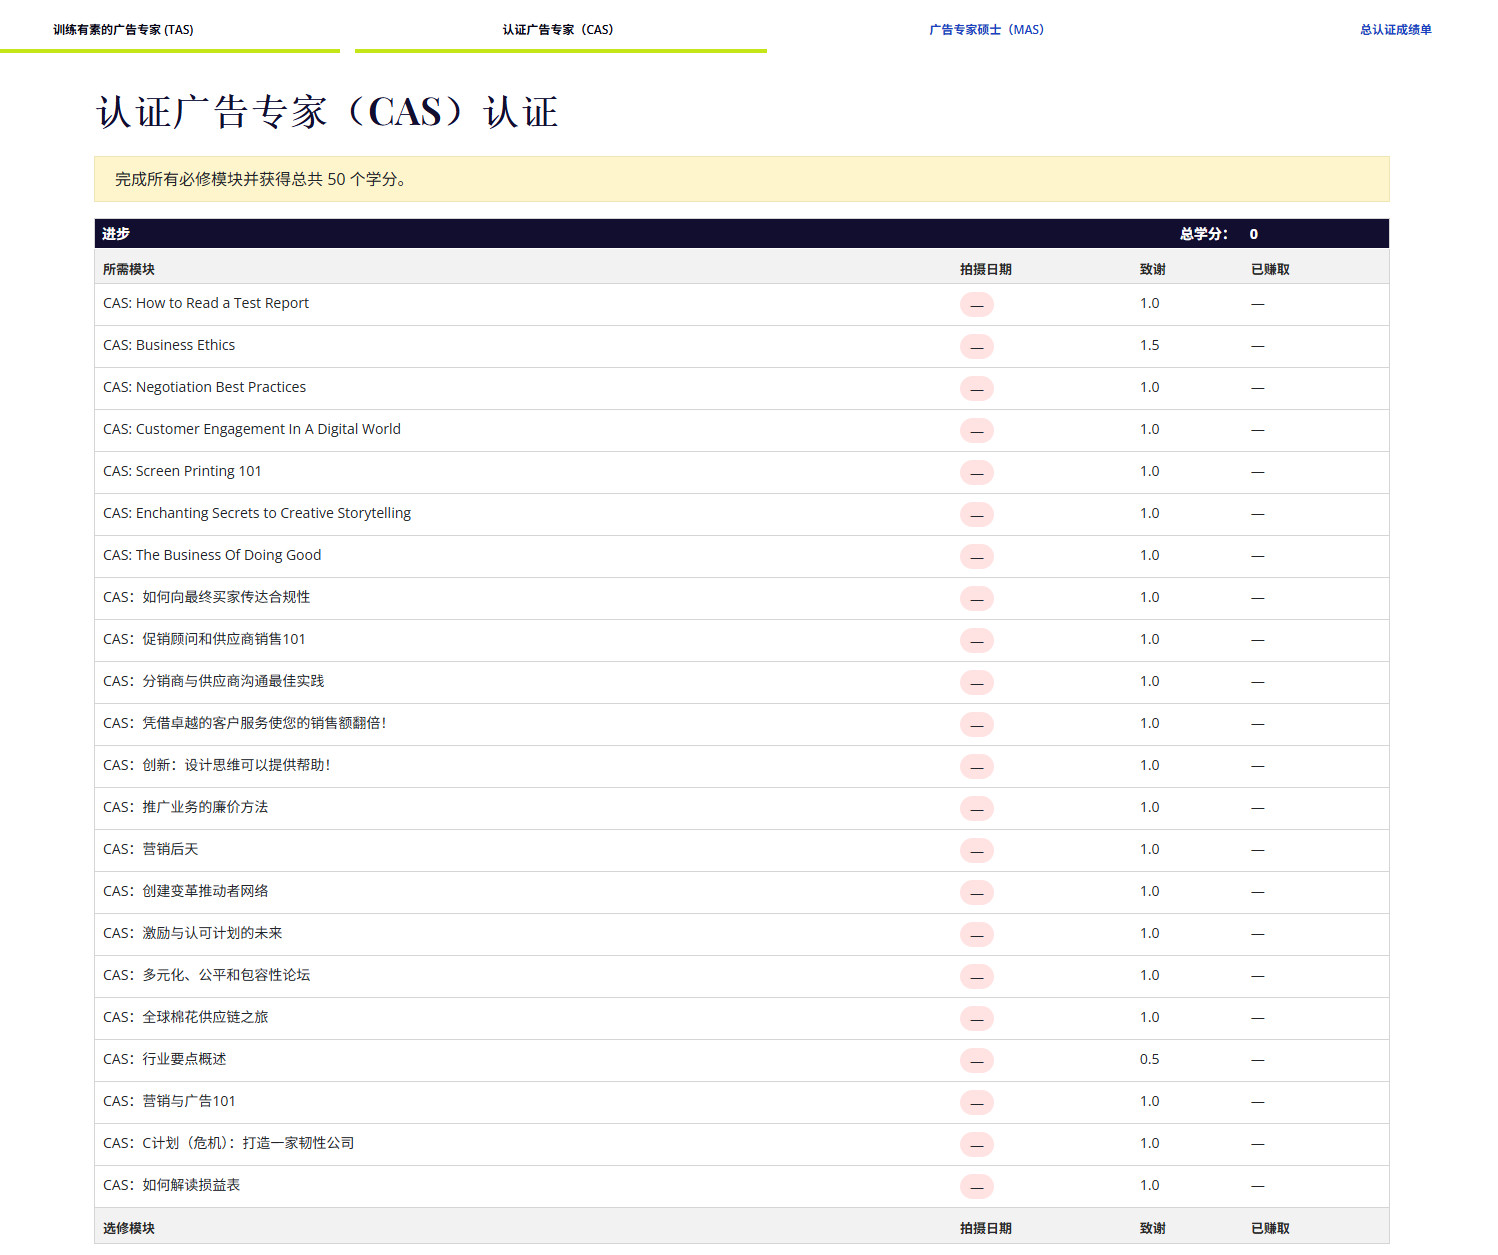Image resolution: width=1498 pixels, height=1255 pixels.
Task: Open the 广告专家硕士 (MAS) tab
Action: coord(986,30)
